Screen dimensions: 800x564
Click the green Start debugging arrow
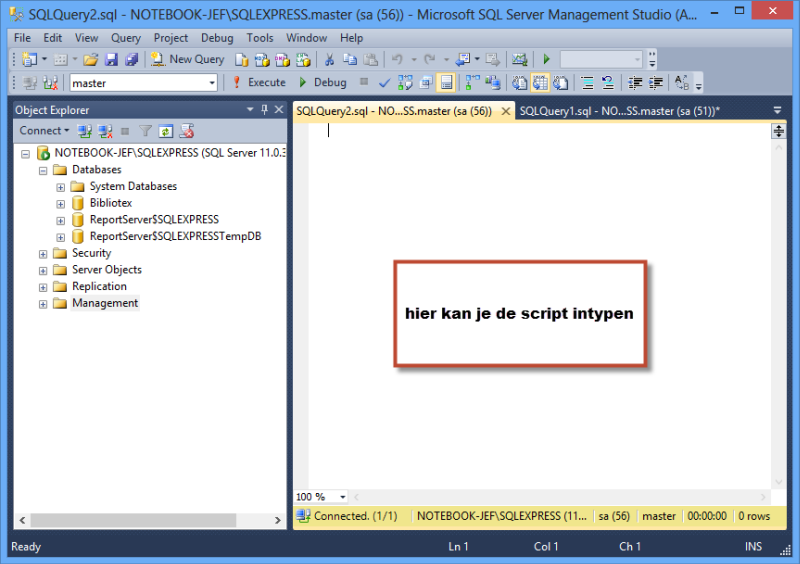coord(546,60)
